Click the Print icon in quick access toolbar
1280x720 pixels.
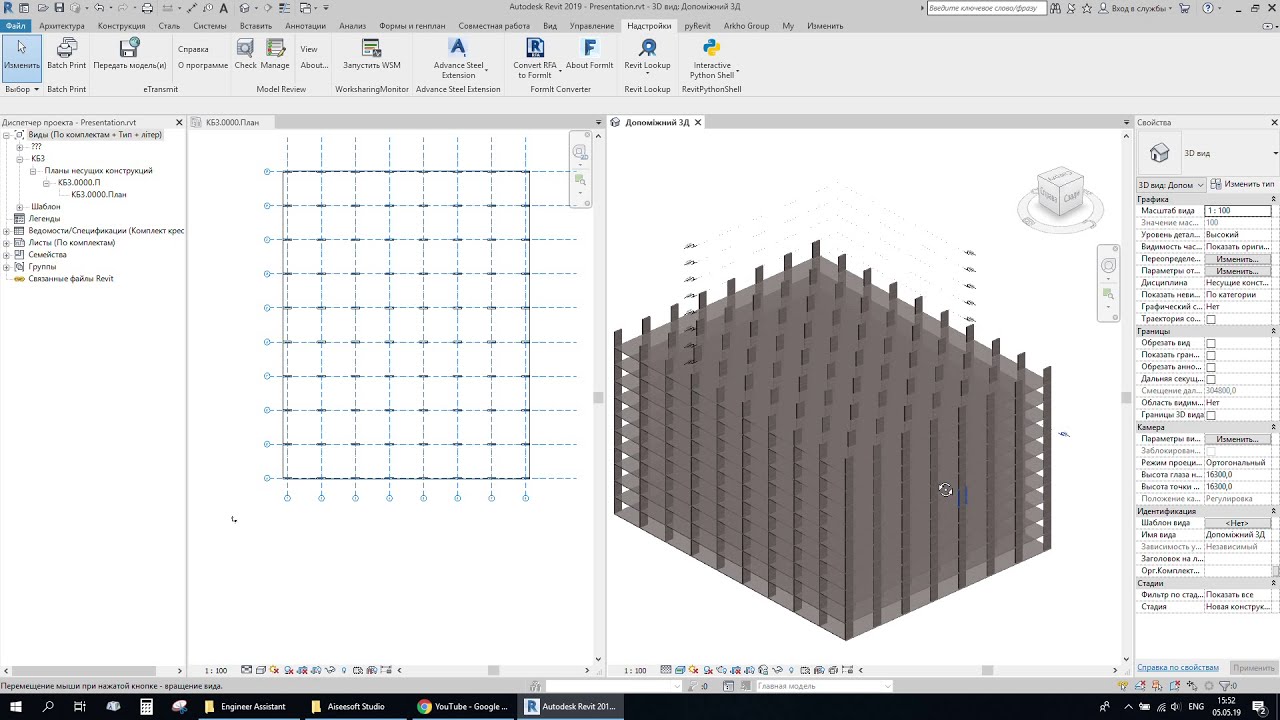click(x=147, y=8)
